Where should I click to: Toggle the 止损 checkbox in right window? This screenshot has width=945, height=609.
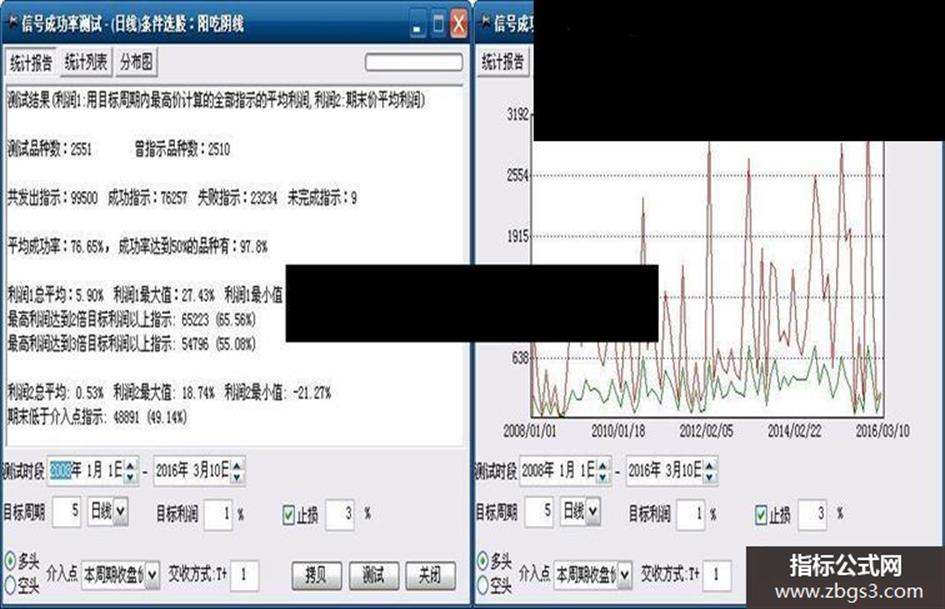click(x=761, y=515)
